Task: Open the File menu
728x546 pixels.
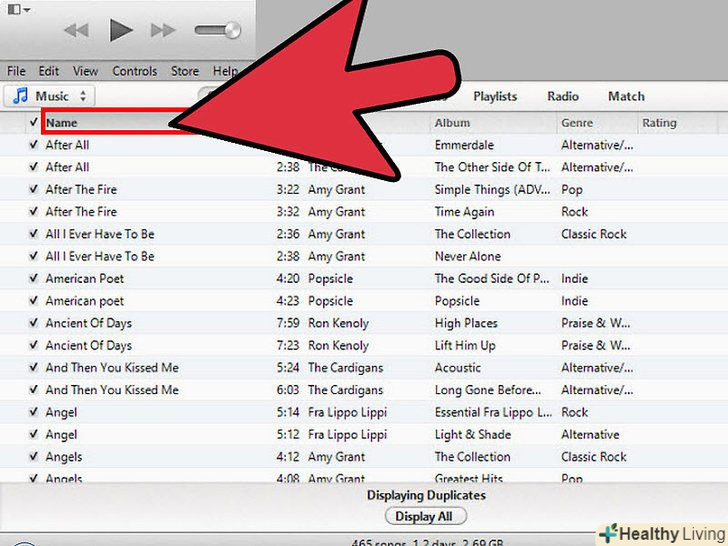Action: pos(16,71)
